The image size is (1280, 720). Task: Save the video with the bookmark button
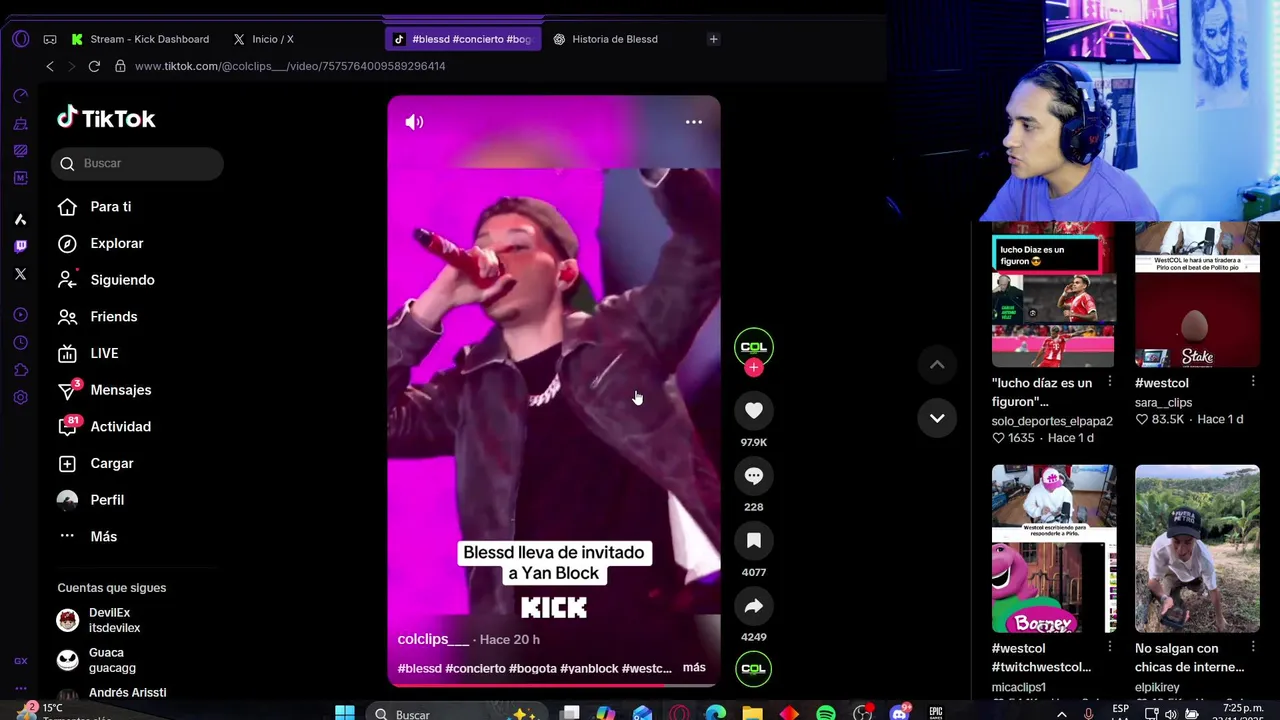[x=754, y=541]
